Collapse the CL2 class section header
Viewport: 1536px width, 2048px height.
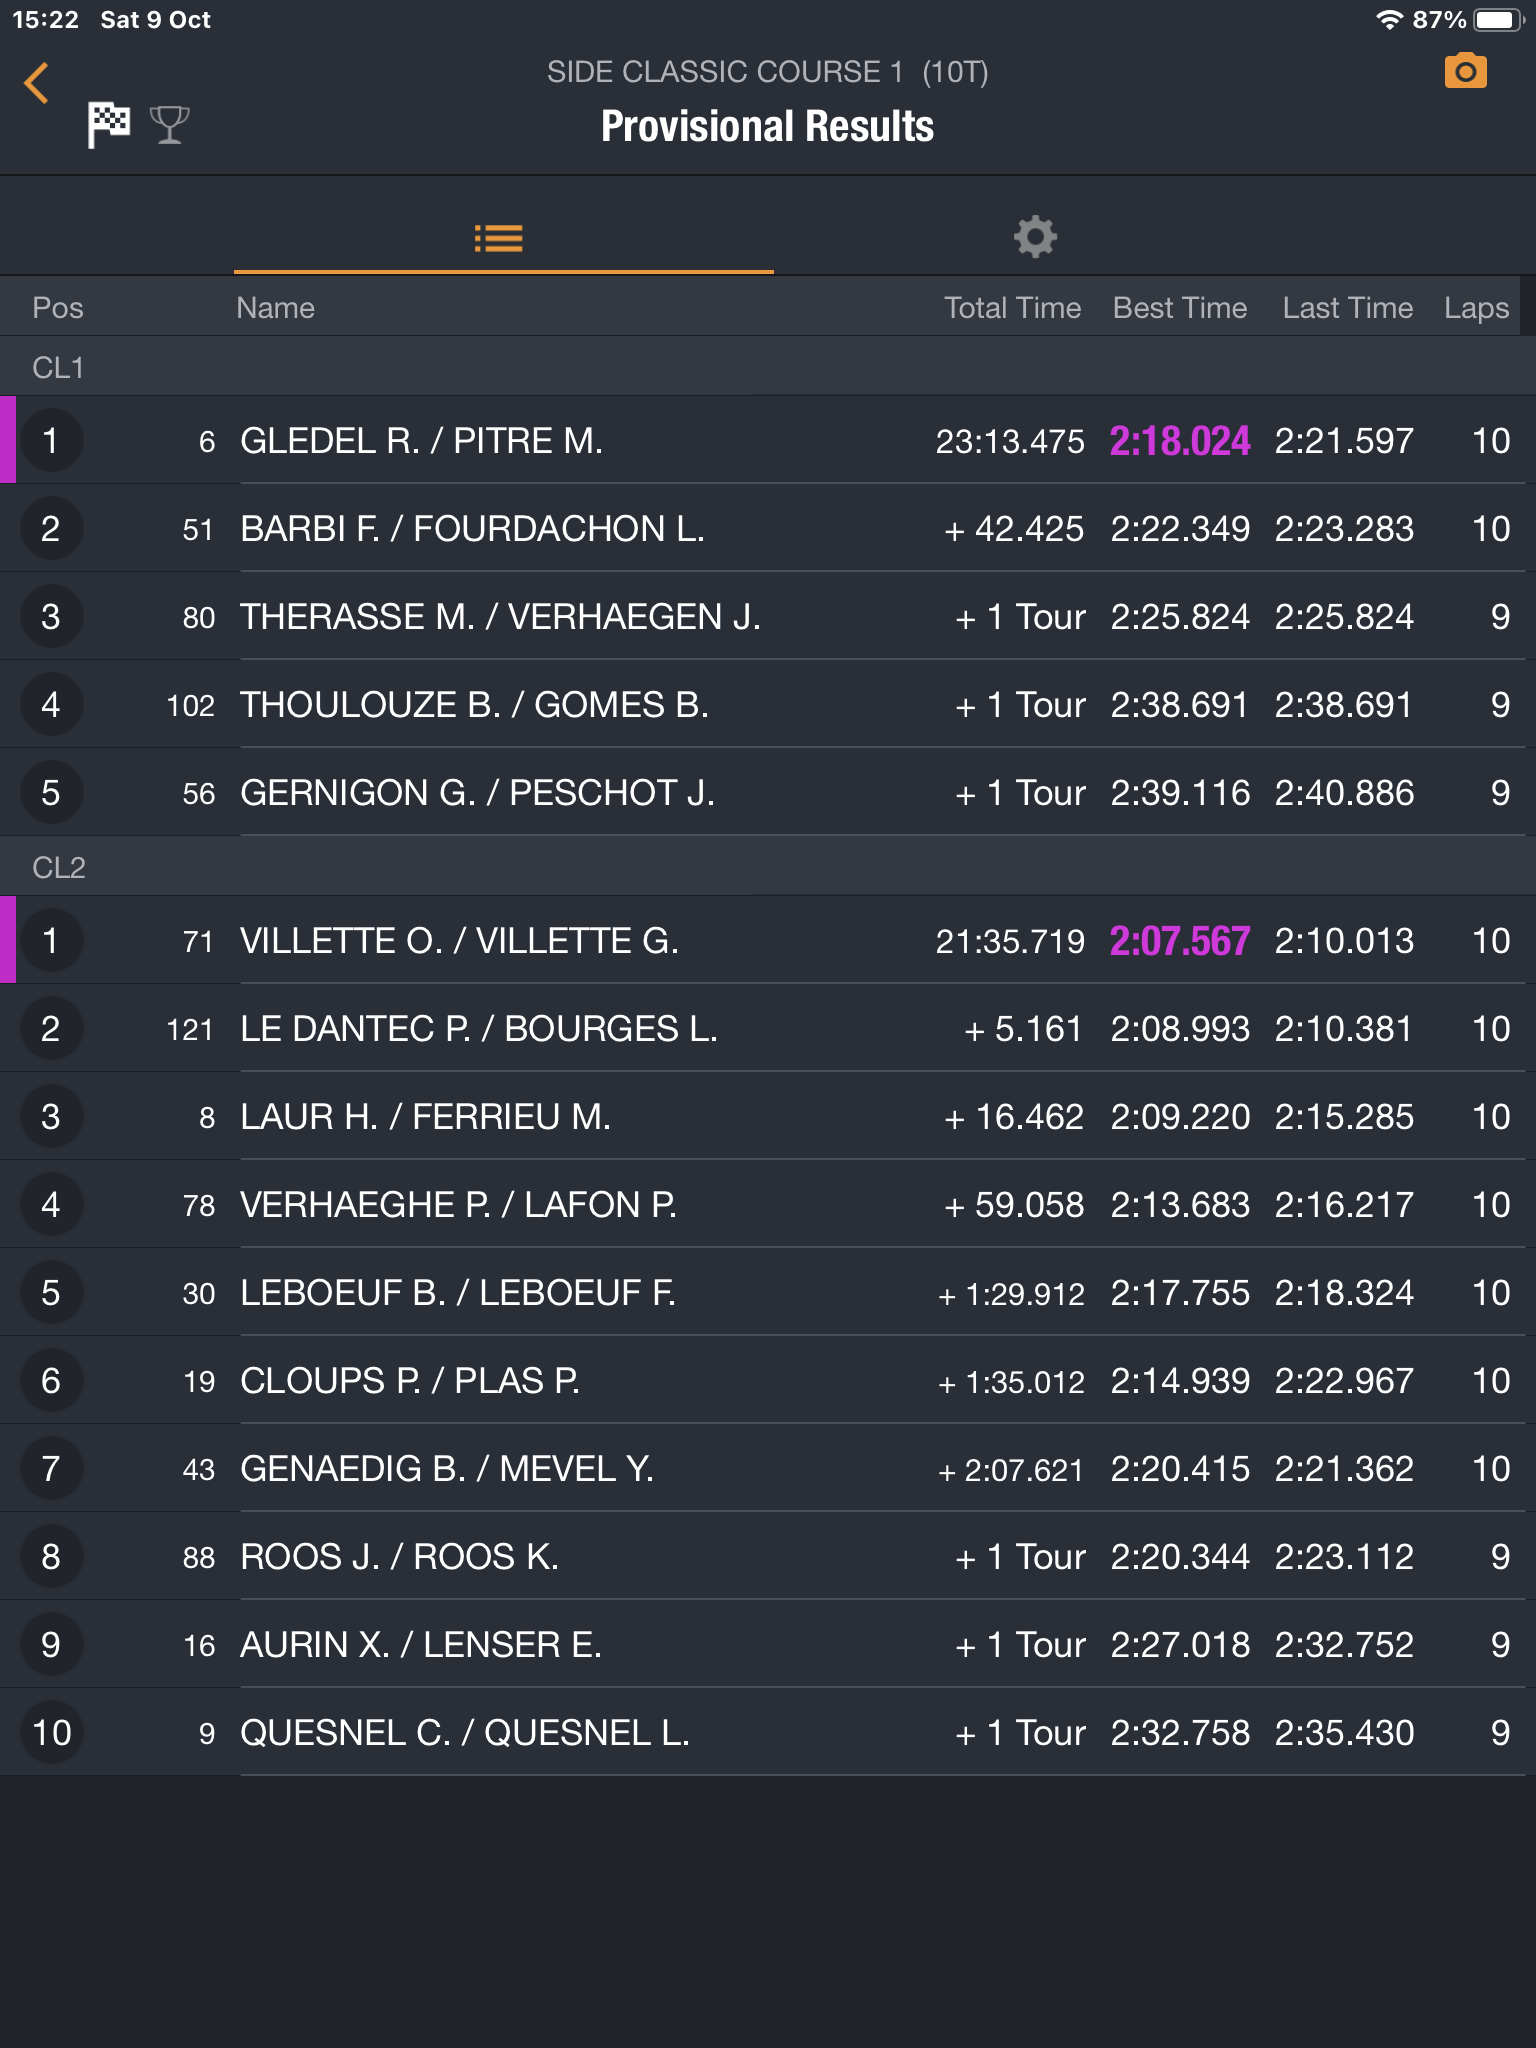coord(768,867)
